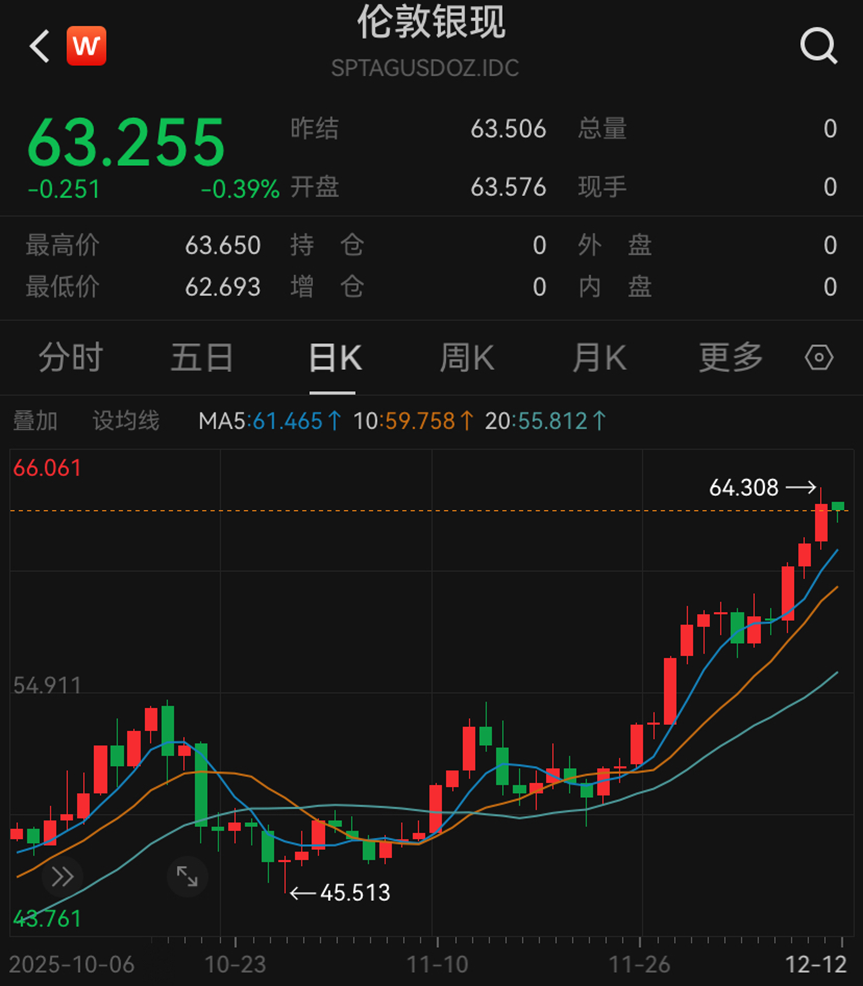Tap the search magnifier icon
This screenshot has width=863, height=986.
(x=819, y=45)
